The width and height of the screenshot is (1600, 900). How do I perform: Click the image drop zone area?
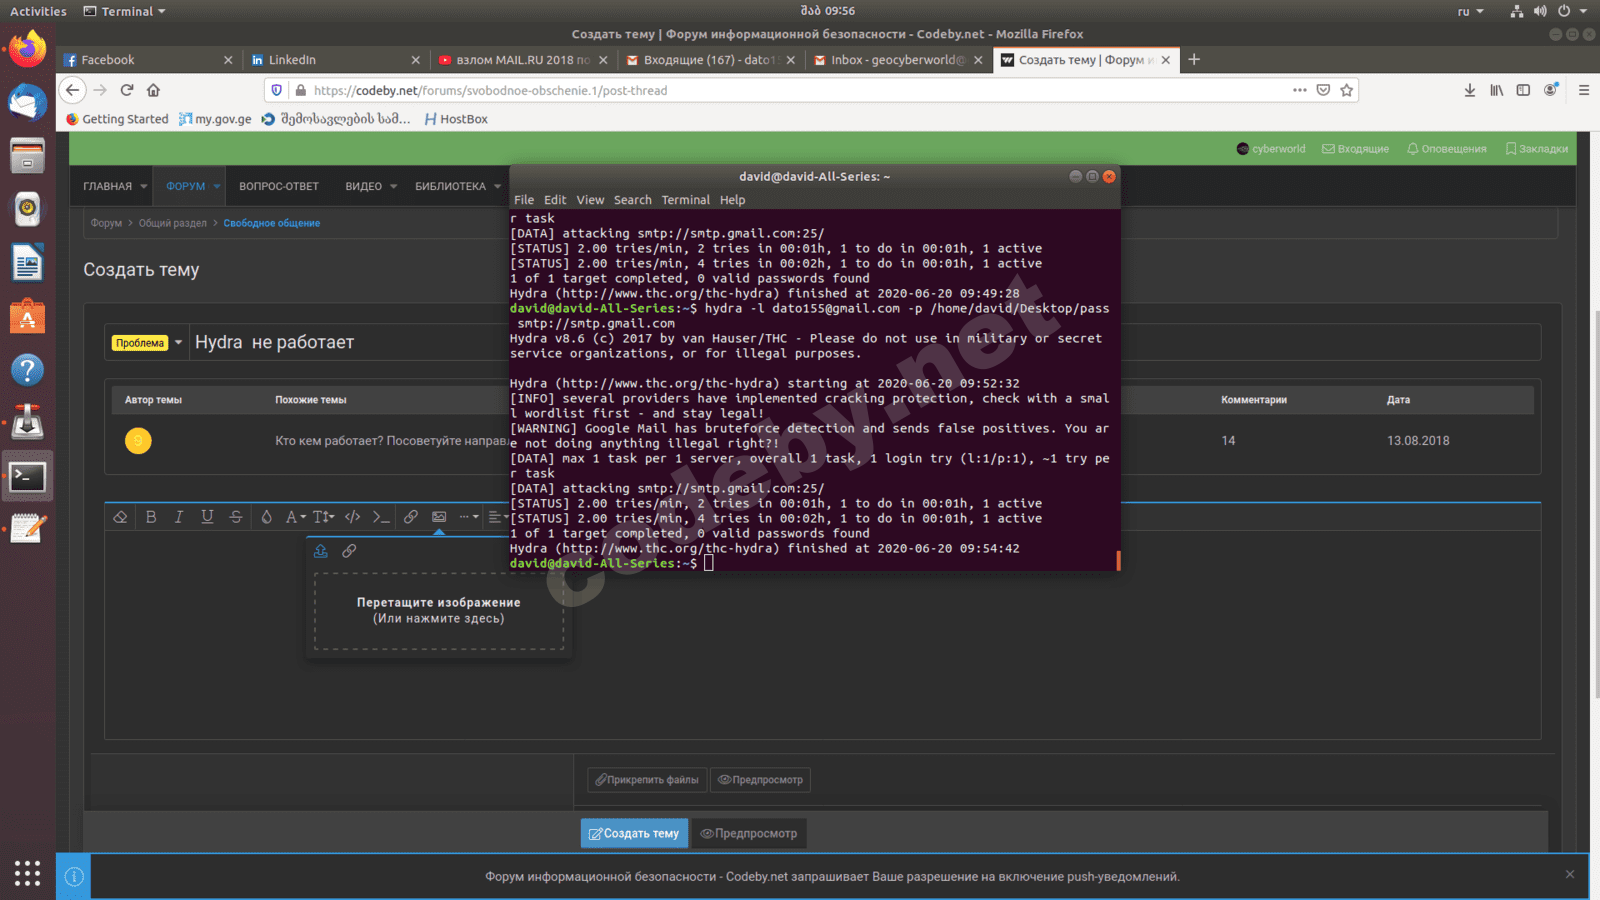click(437, 611)
